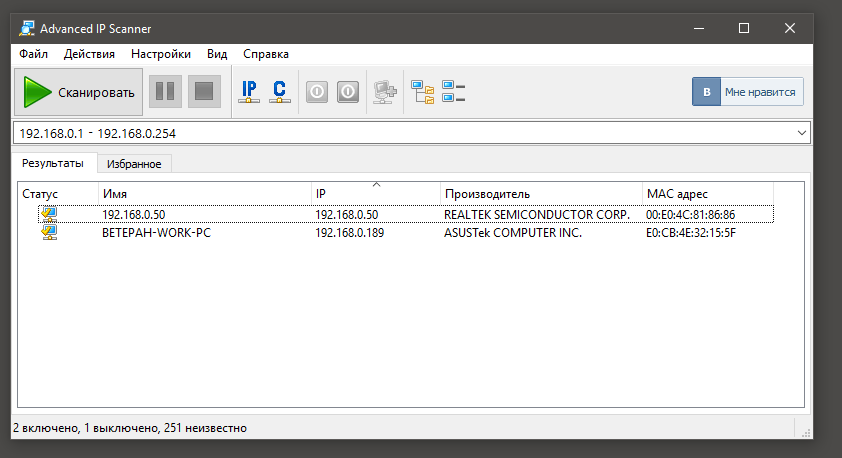Click the expand all tree icon
Screen dimensions: 842x458
tap(423, 92)
